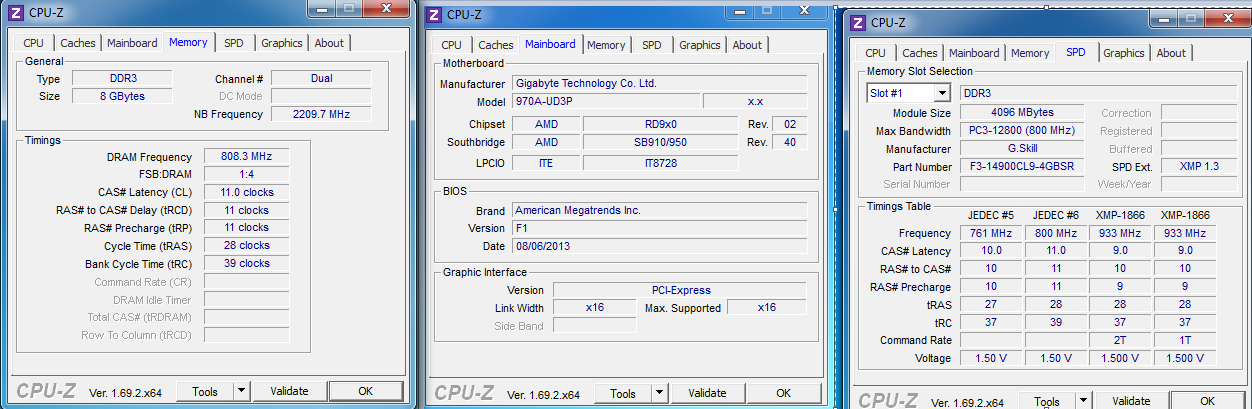Open the CPU tab in the SPD window
1252x409 pixels.
pyautogui.click(x=875, y=53)
